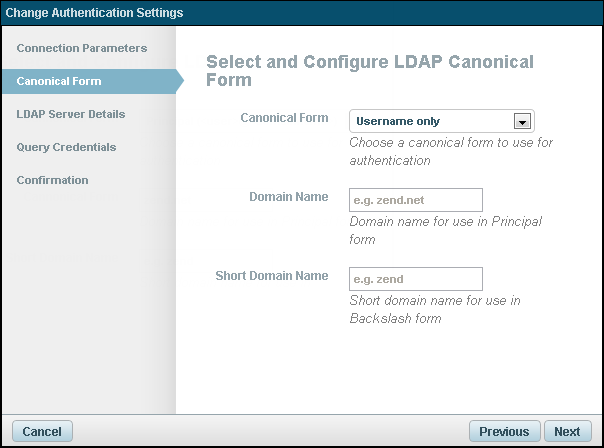Viewport: 604px width, 448px height.
Task: Open the Canonical Form combo box
Action: tap(432, 121)
